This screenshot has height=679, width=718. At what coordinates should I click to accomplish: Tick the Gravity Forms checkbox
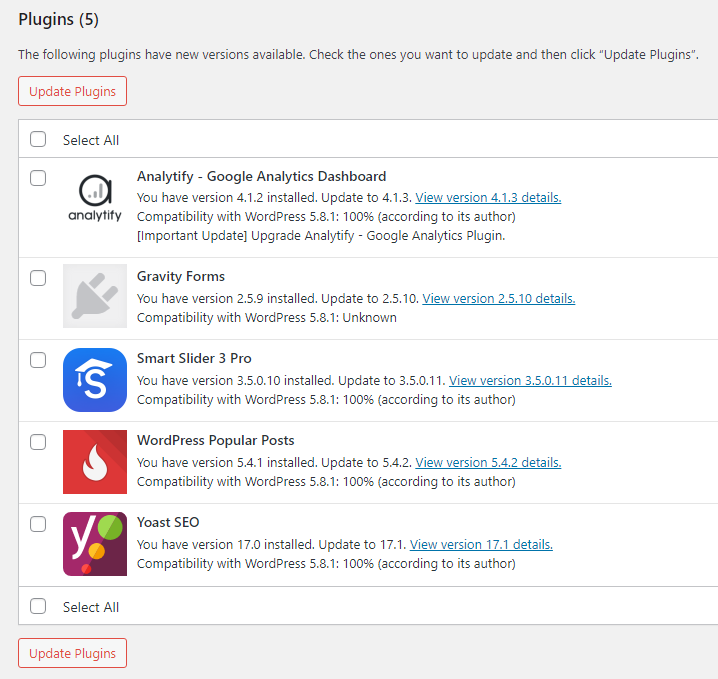[x=38, y=278]
